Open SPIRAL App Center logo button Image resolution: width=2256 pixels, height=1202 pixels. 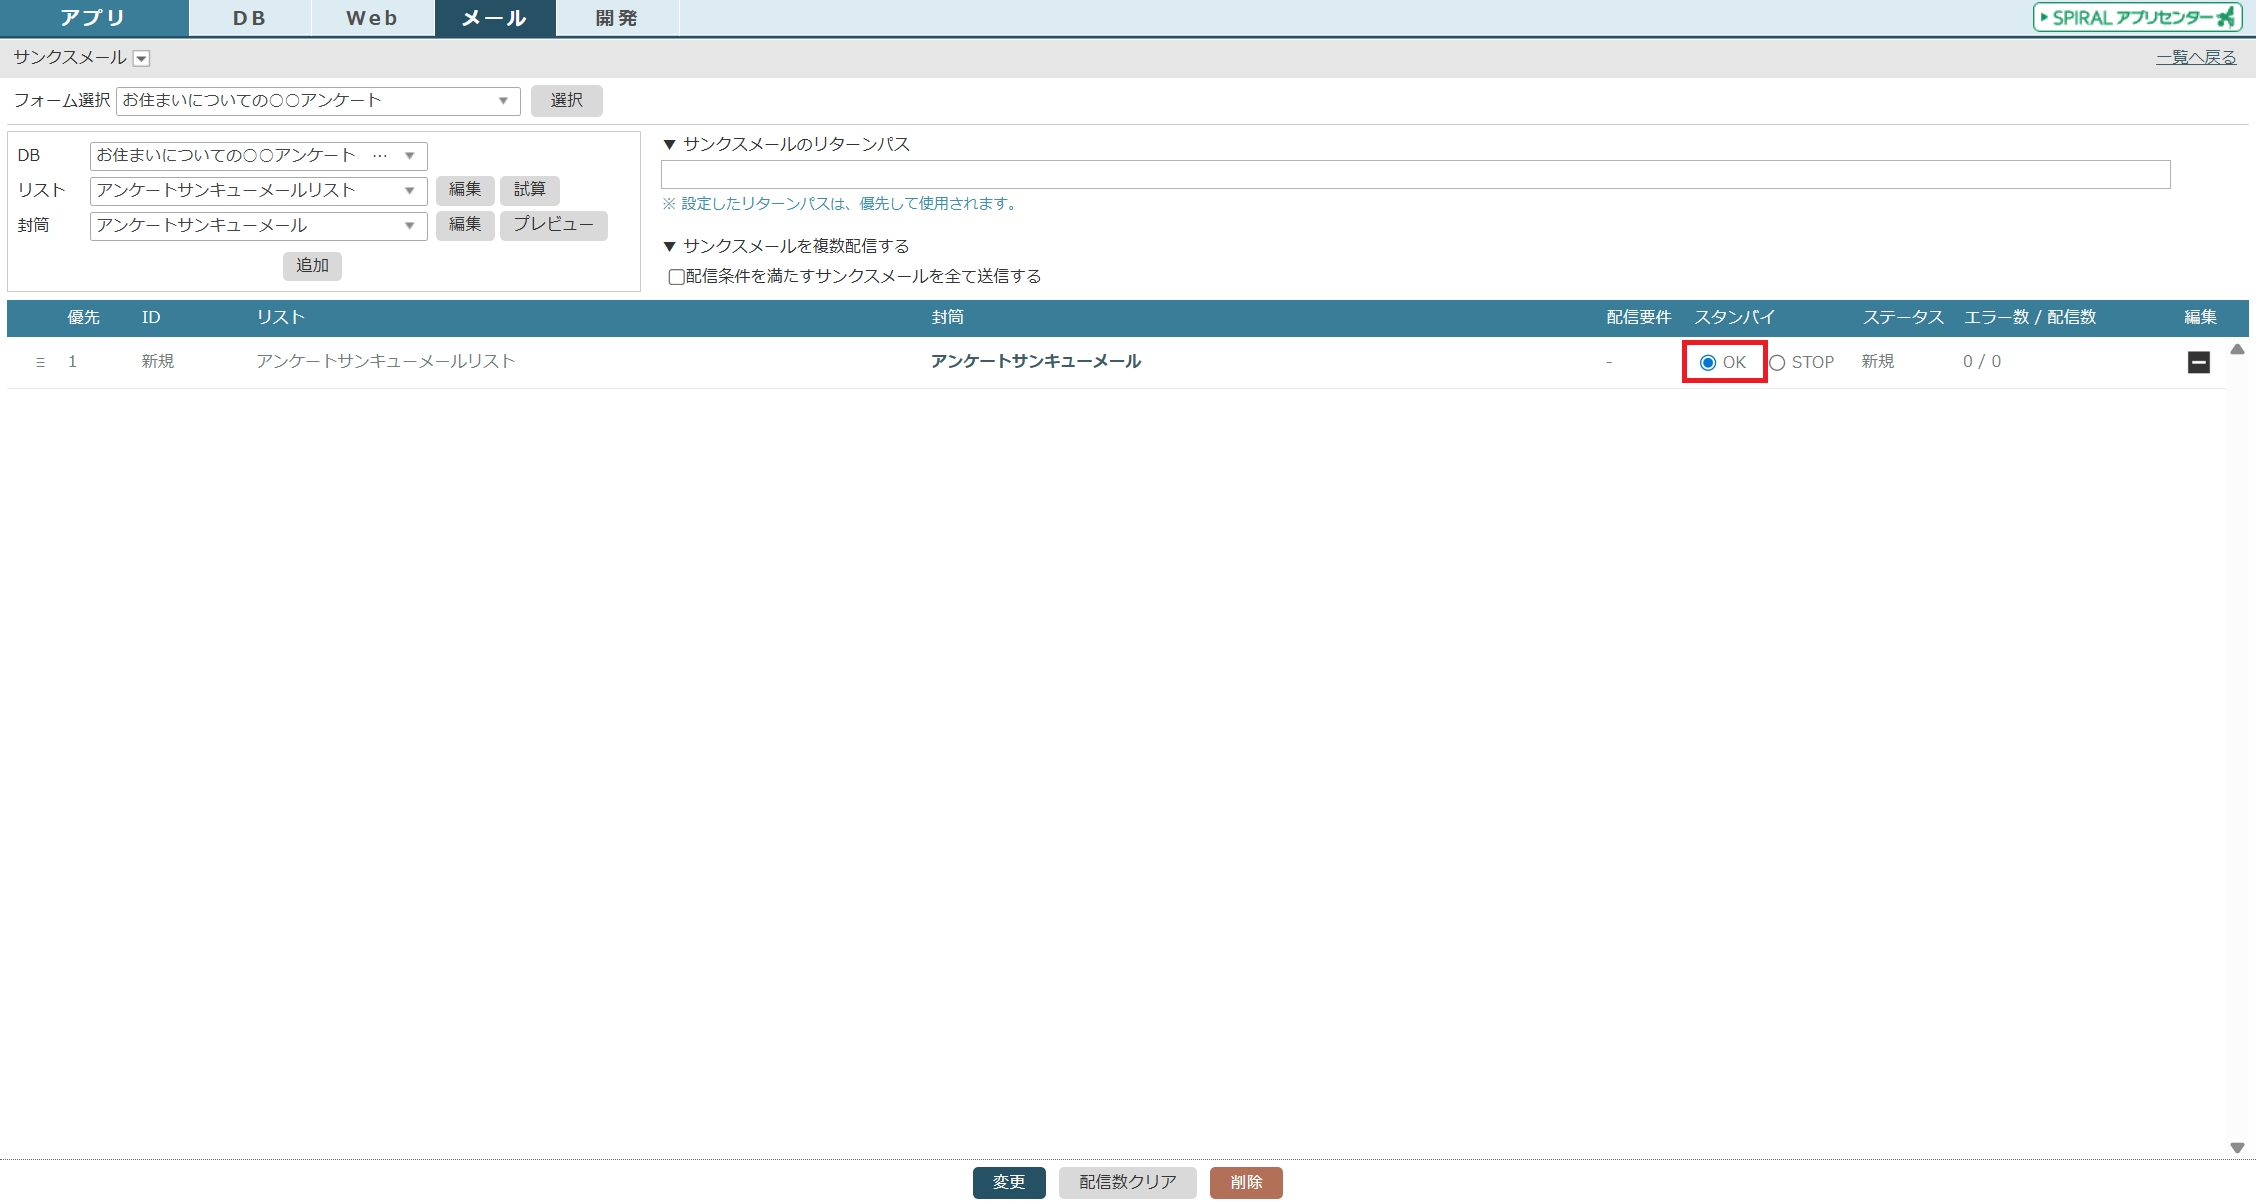(2137, 17)
